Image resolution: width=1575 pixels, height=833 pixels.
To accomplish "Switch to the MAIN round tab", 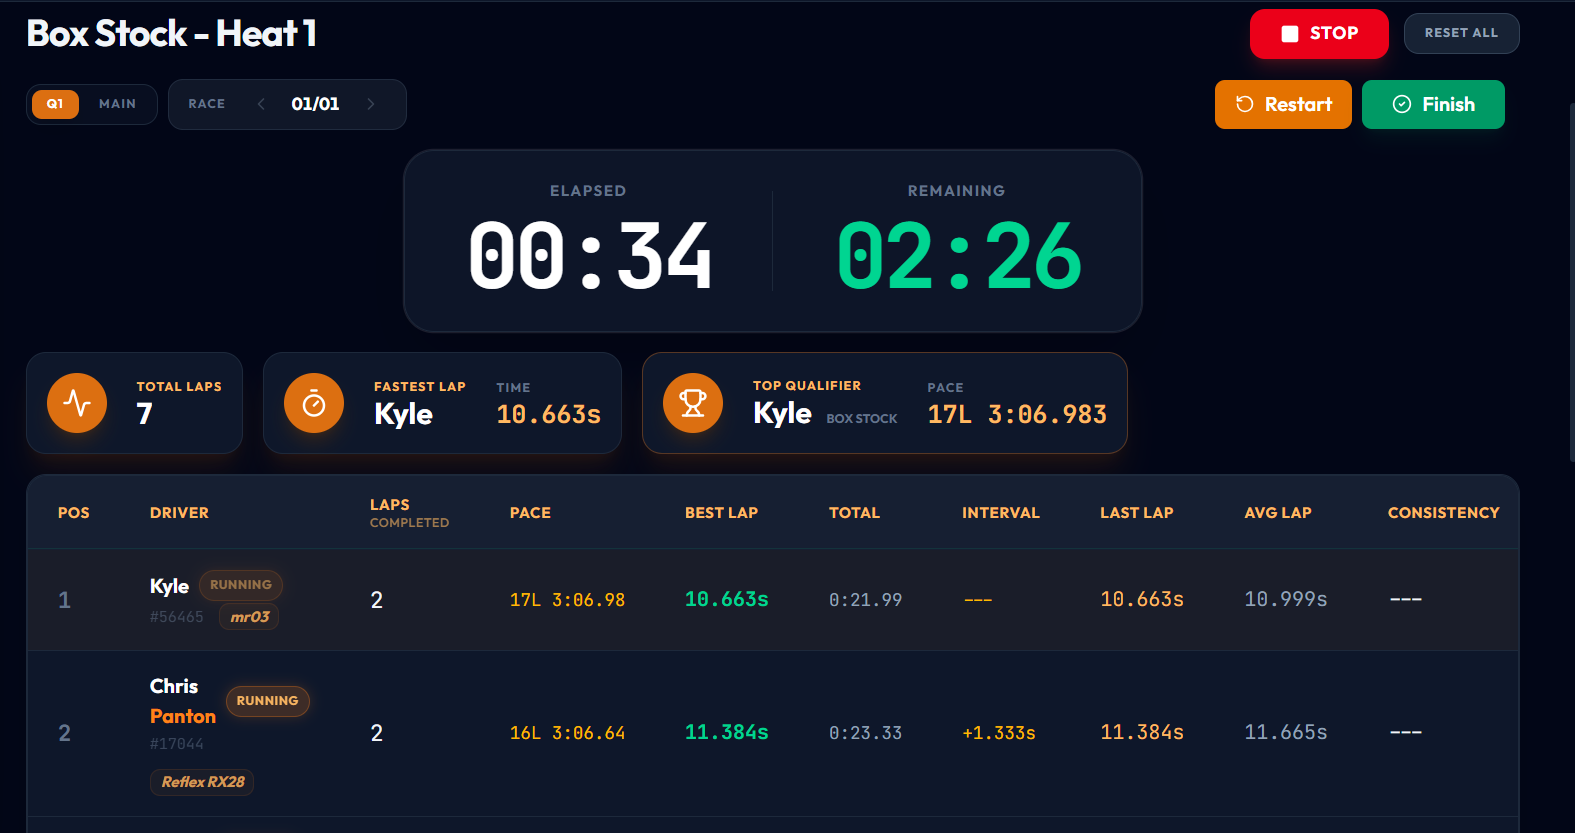I will coord(117,104).
